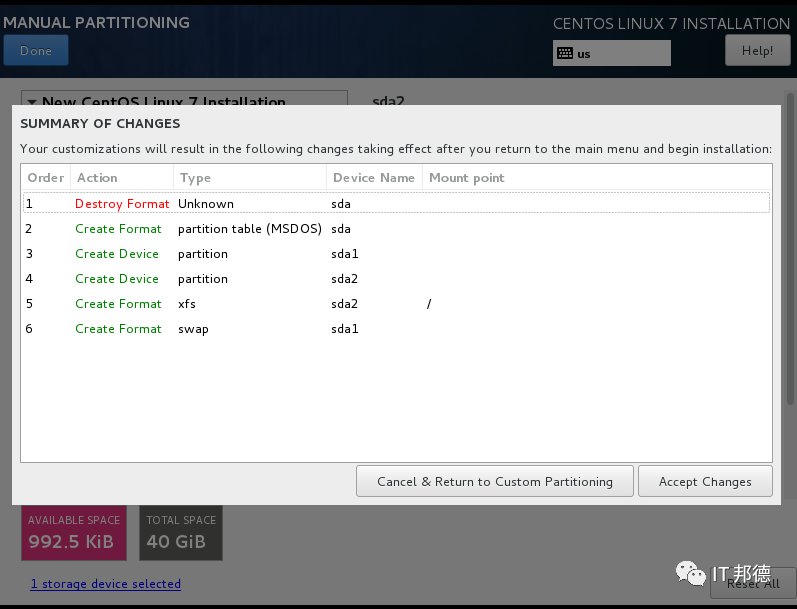Click the order number 2 cell
This screenshot has height=609, width=797.
click(x=29, y=229)
